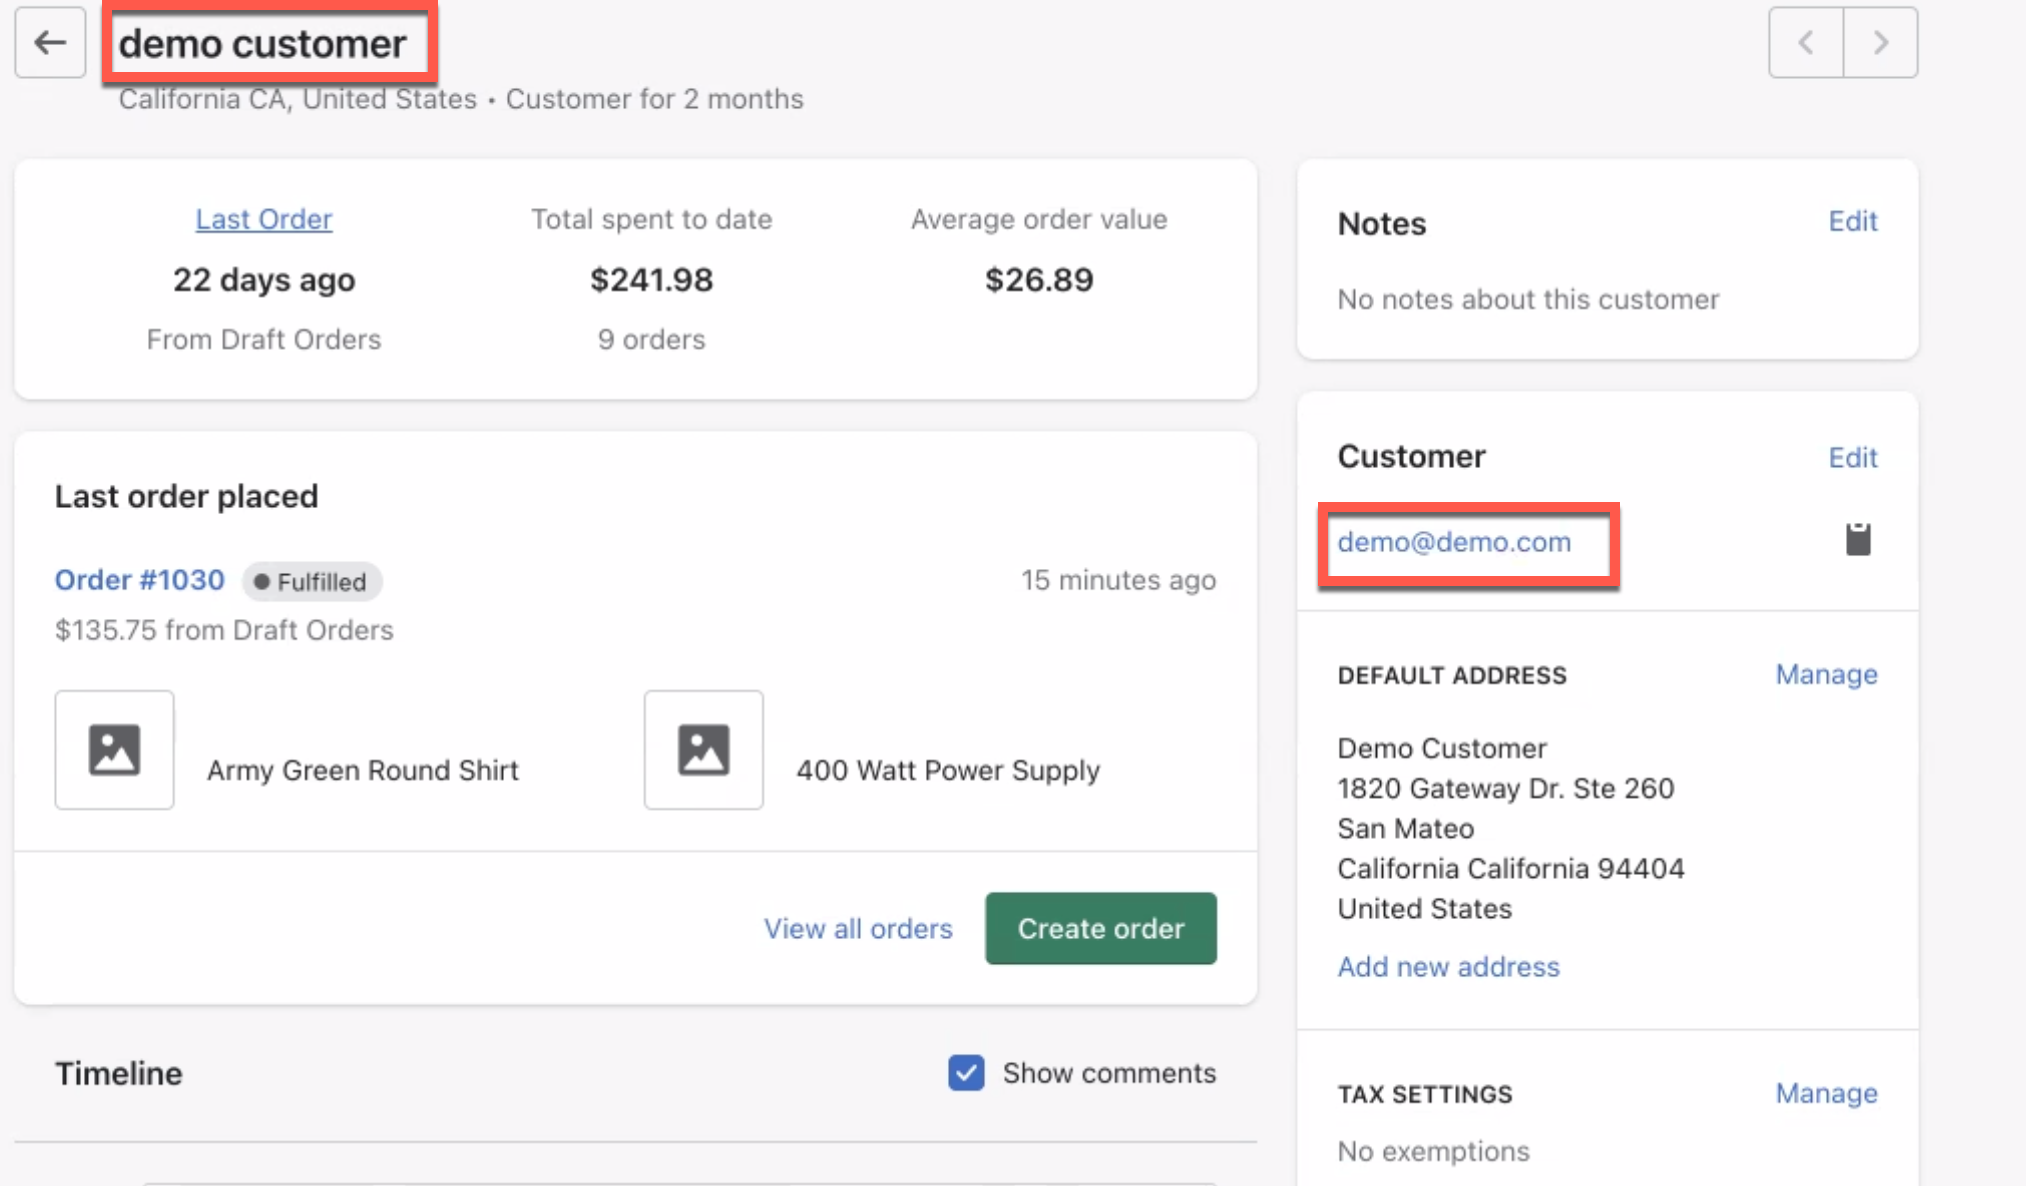This screenshot has height=1186, width=2026.
Task: Click the TAX SETTINGS heading
Action: 1424,1095
